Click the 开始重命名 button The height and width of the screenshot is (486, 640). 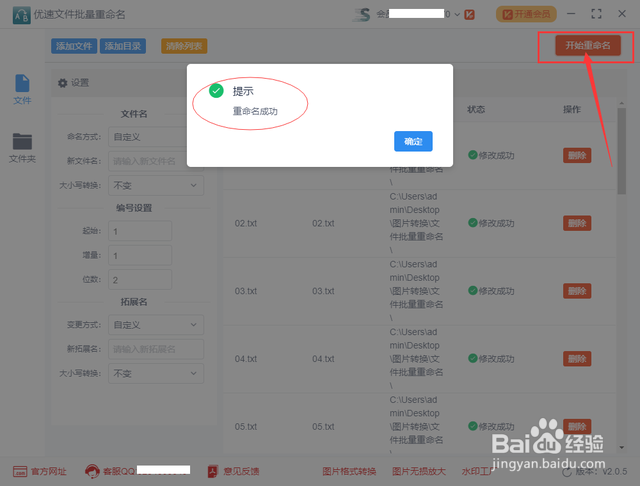point(588,45)
